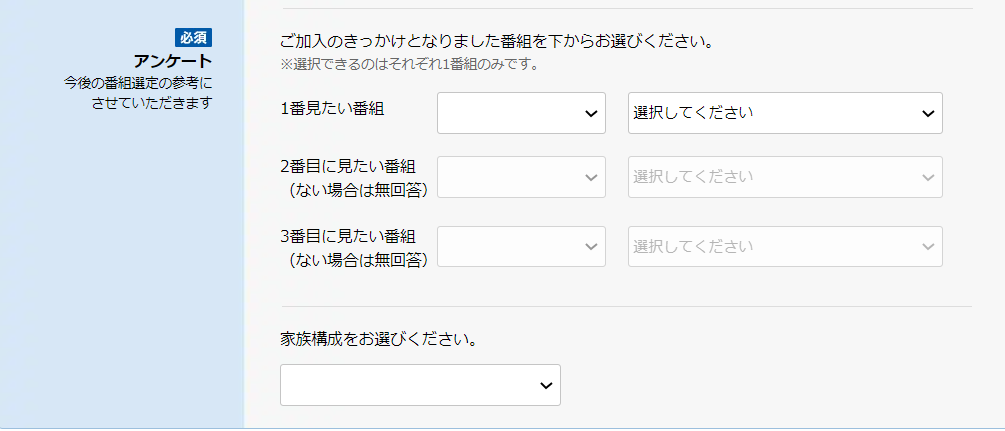
Task: Click the 家族構成をお選びください text
Action: pos(378,339)
